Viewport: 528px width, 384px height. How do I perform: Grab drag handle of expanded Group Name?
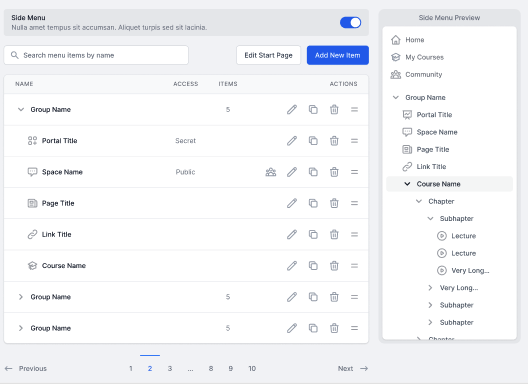(x=354, y=109)
